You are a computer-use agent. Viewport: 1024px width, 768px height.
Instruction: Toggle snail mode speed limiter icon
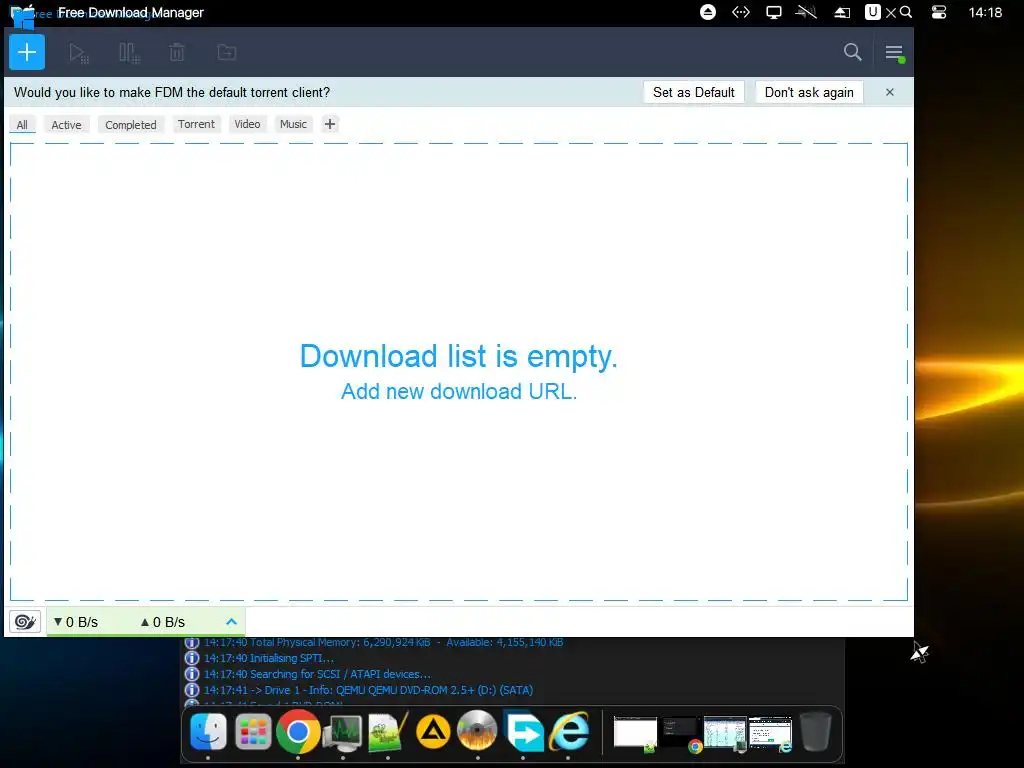pyautogui.click(x=25, y=622)
